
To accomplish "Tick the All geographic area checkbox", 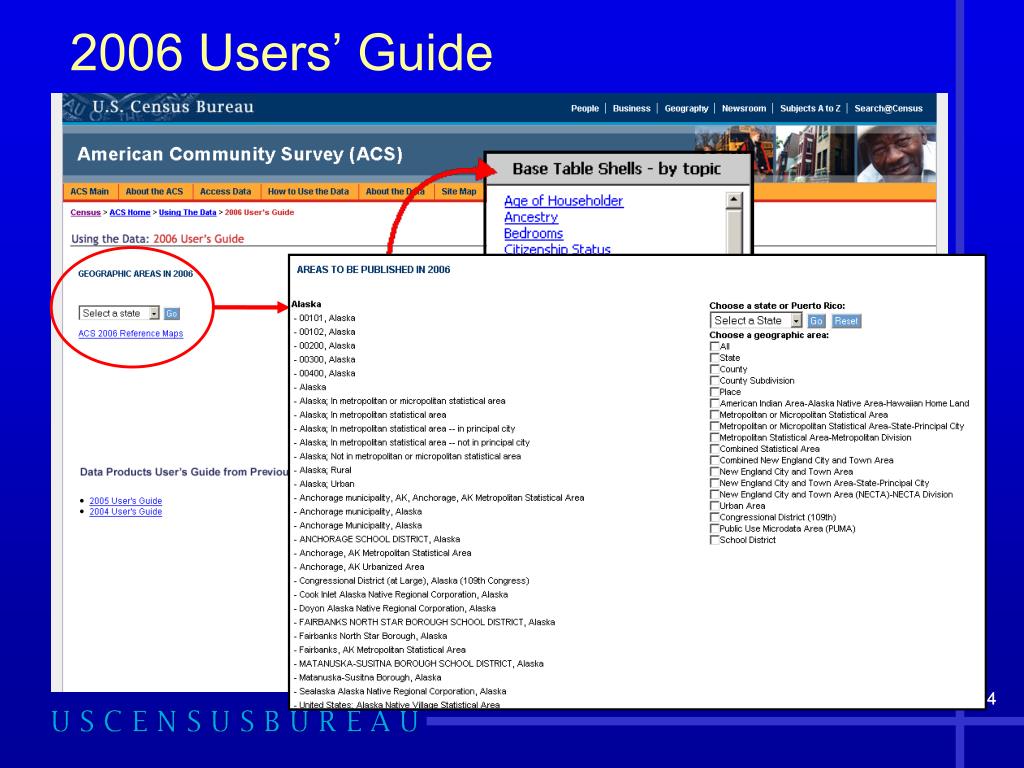I will pos(714,346).
